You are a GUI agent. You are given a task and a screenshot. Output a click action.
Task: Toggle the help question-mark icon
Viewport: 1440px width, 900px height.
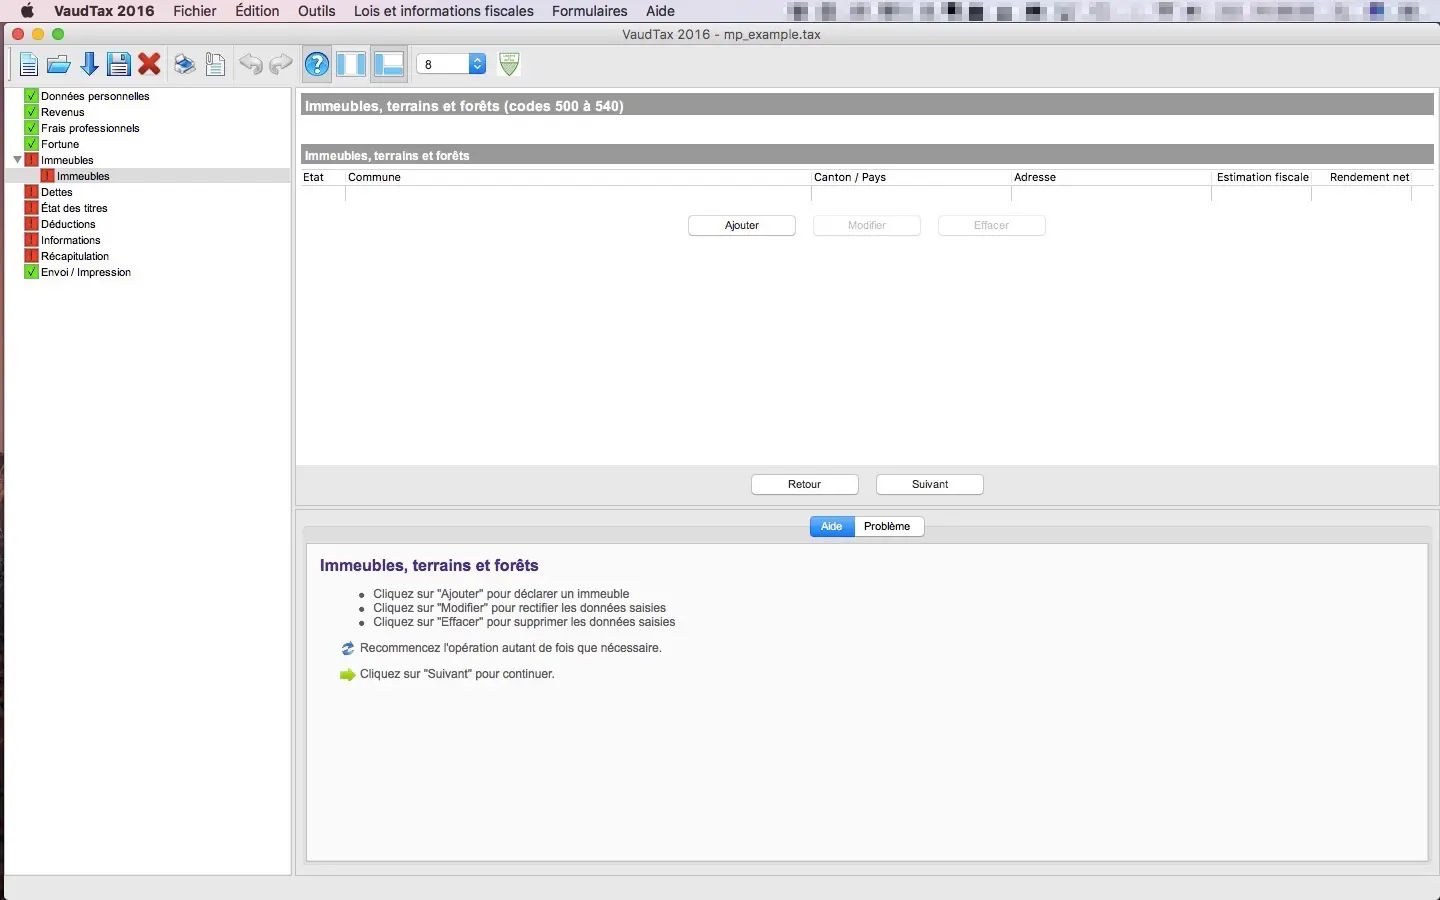[x=317, y=65]
